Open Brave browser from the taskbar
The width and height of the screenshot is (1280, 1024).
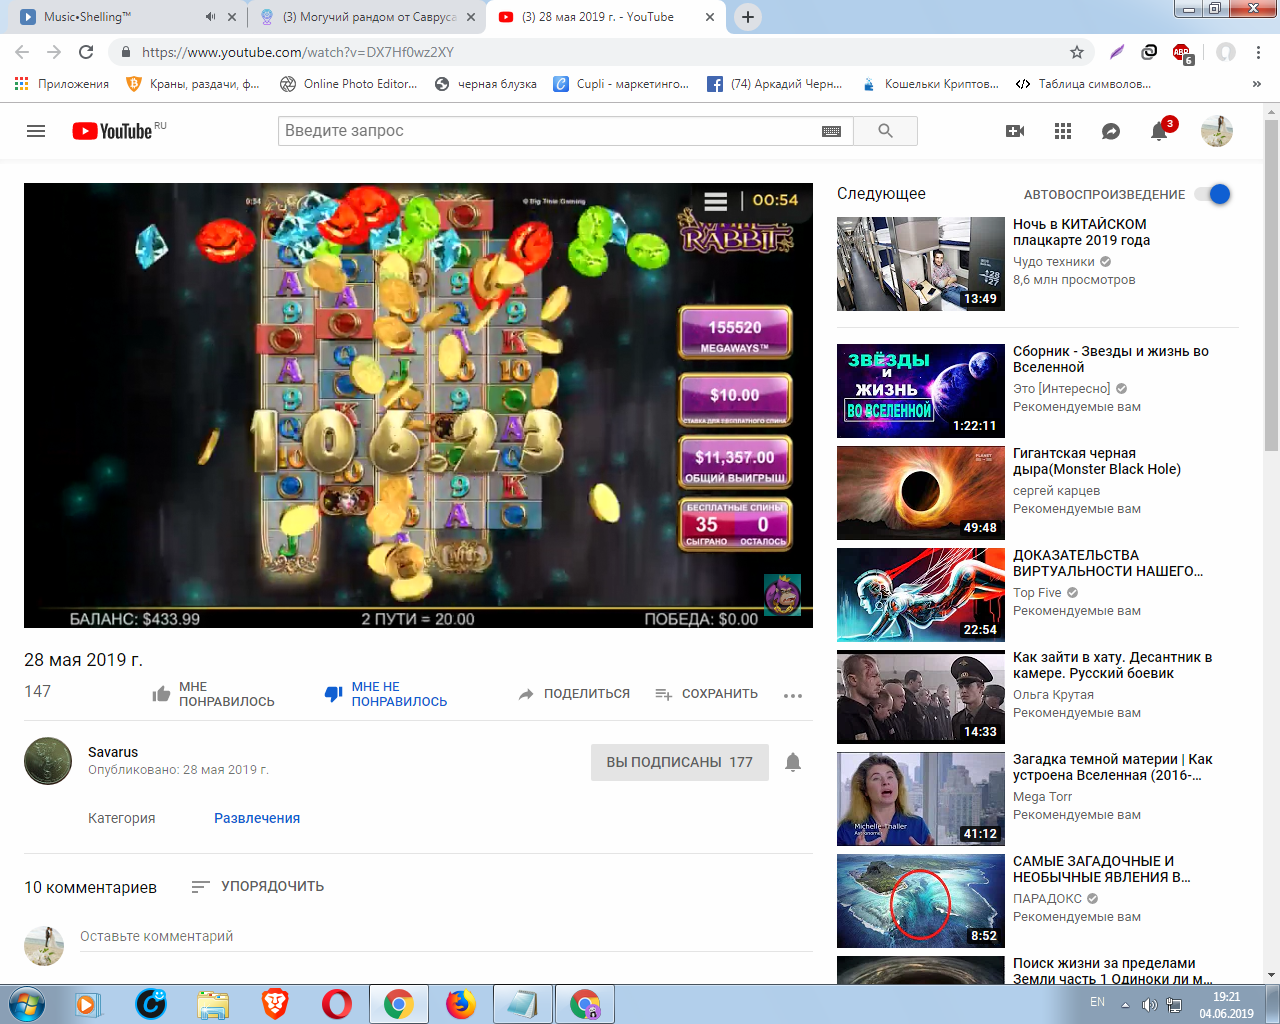coord(275,1004)
